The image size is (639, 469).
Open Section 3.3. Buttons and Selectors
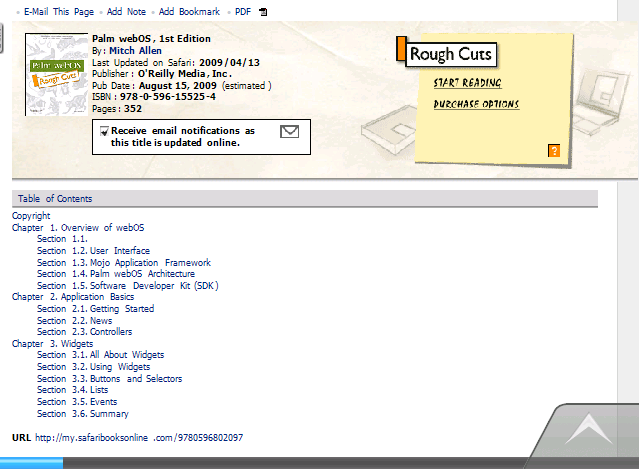tap(109, 379)
